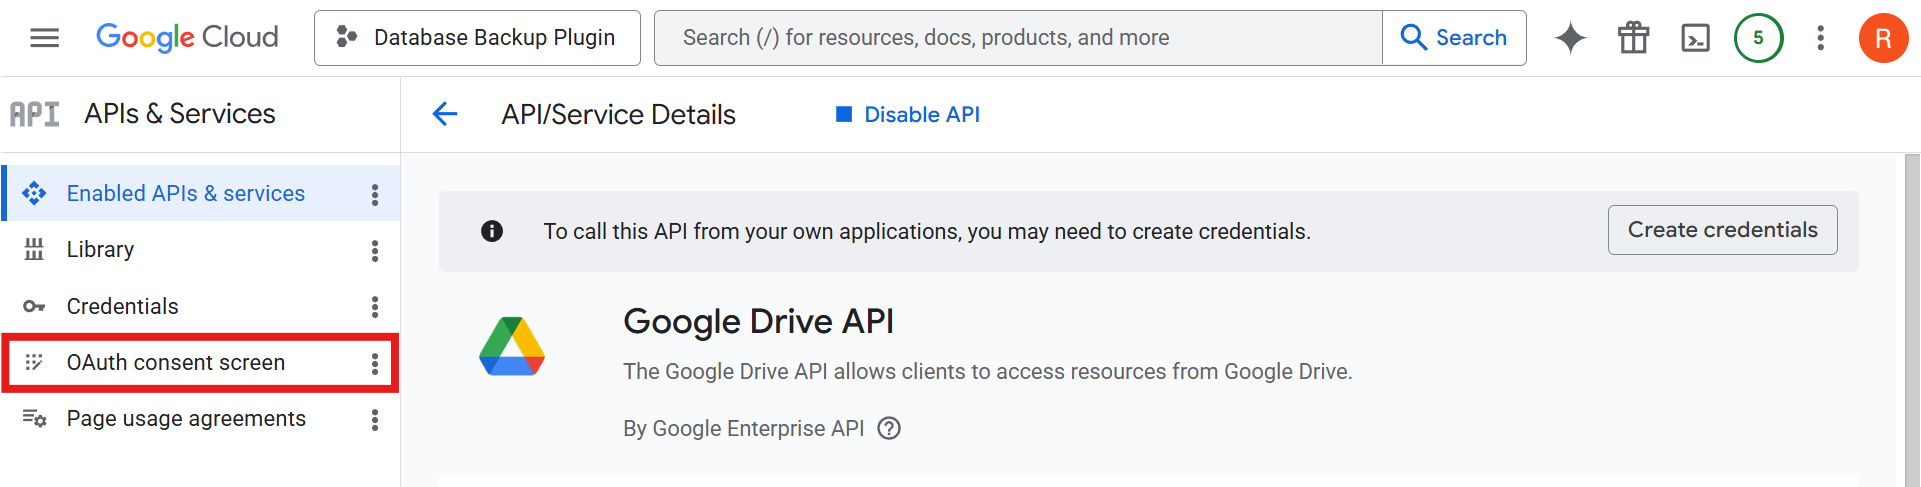Click the API icon beside APIs & Services

[x=35, y=114]
